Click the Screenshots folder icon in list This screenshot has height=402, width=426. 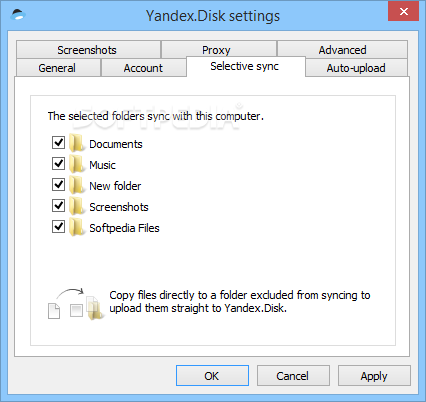77,206
